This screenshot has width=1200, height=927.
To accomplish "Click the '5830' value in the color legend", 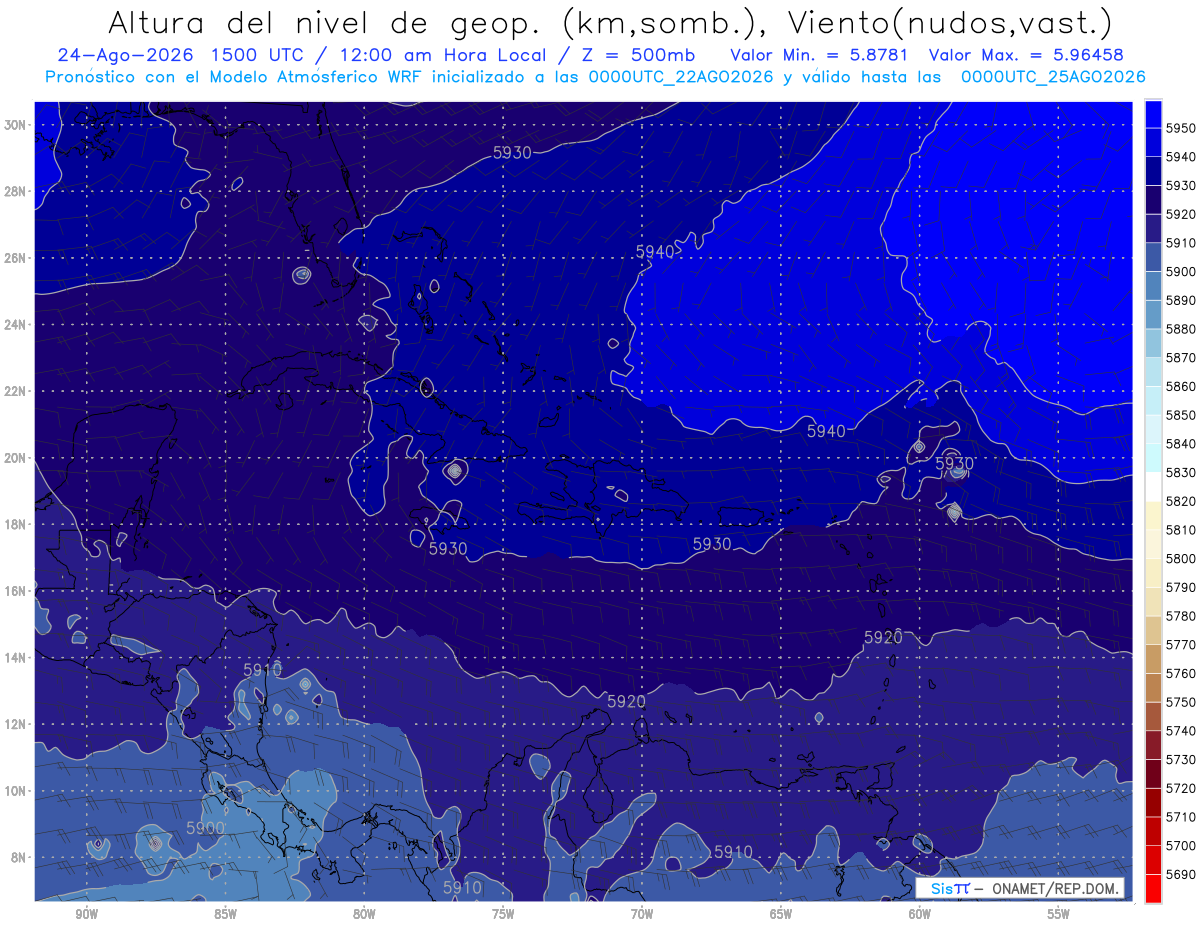I will [1181, 472].
